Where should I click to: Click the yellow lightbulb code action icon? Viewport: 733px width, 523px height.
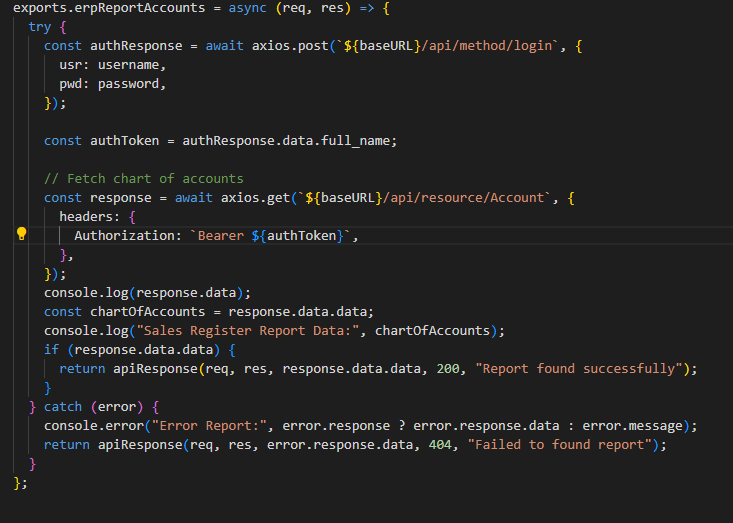22,234
